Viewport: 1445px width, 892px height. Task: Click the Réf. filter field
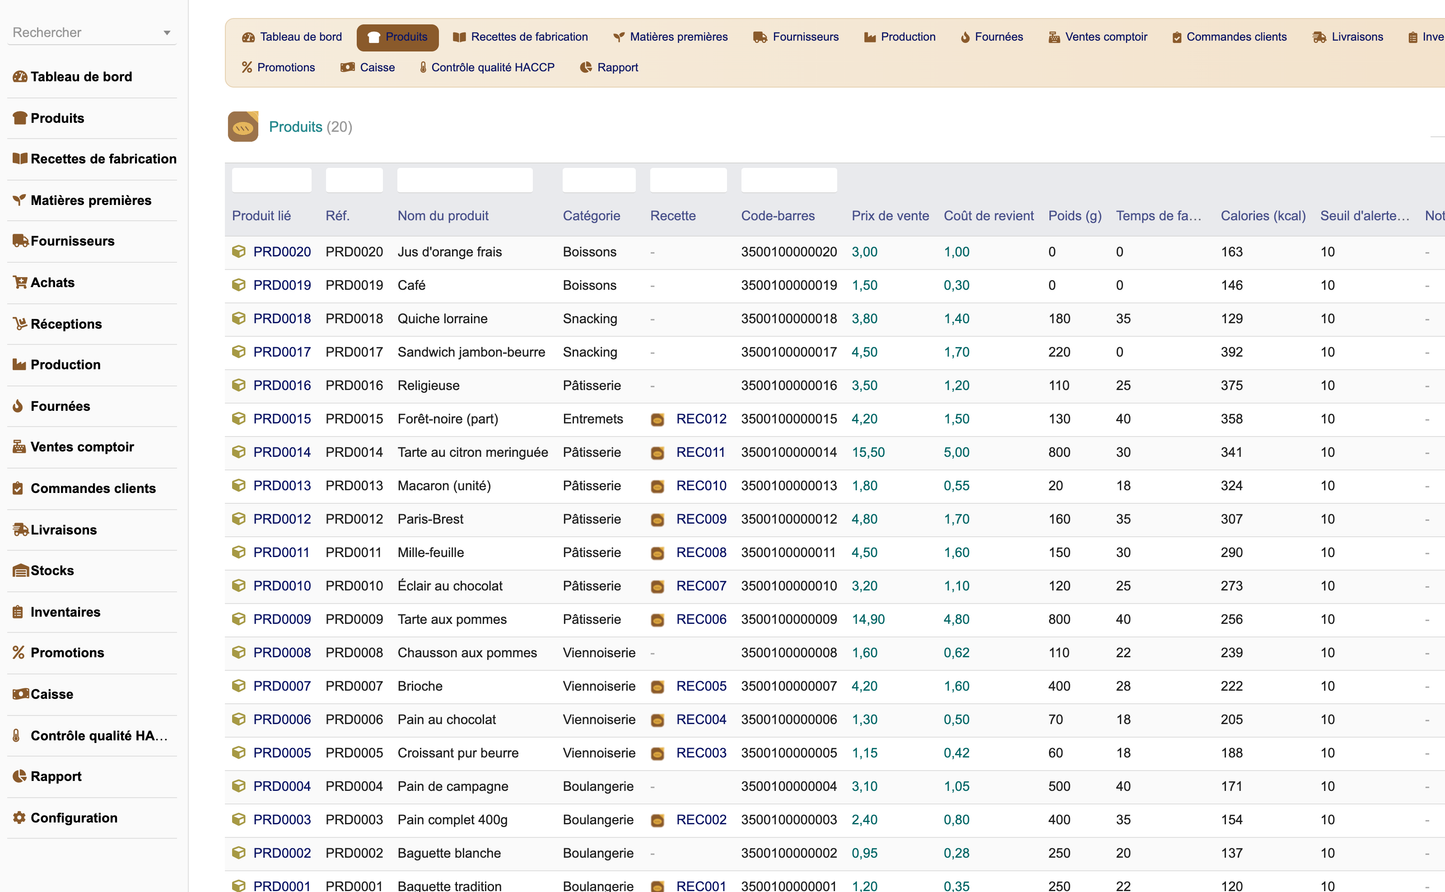click(x=354, y=180)
